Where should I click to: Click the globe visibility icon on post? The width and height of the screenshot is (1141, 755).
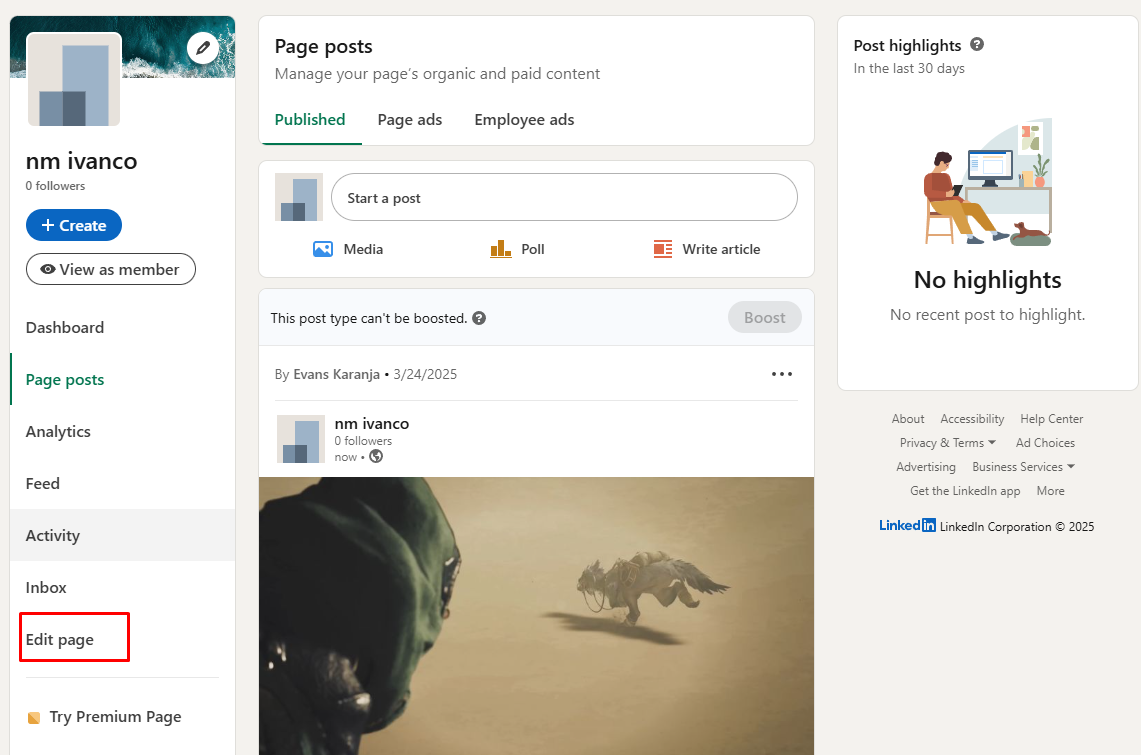point(376,456)
